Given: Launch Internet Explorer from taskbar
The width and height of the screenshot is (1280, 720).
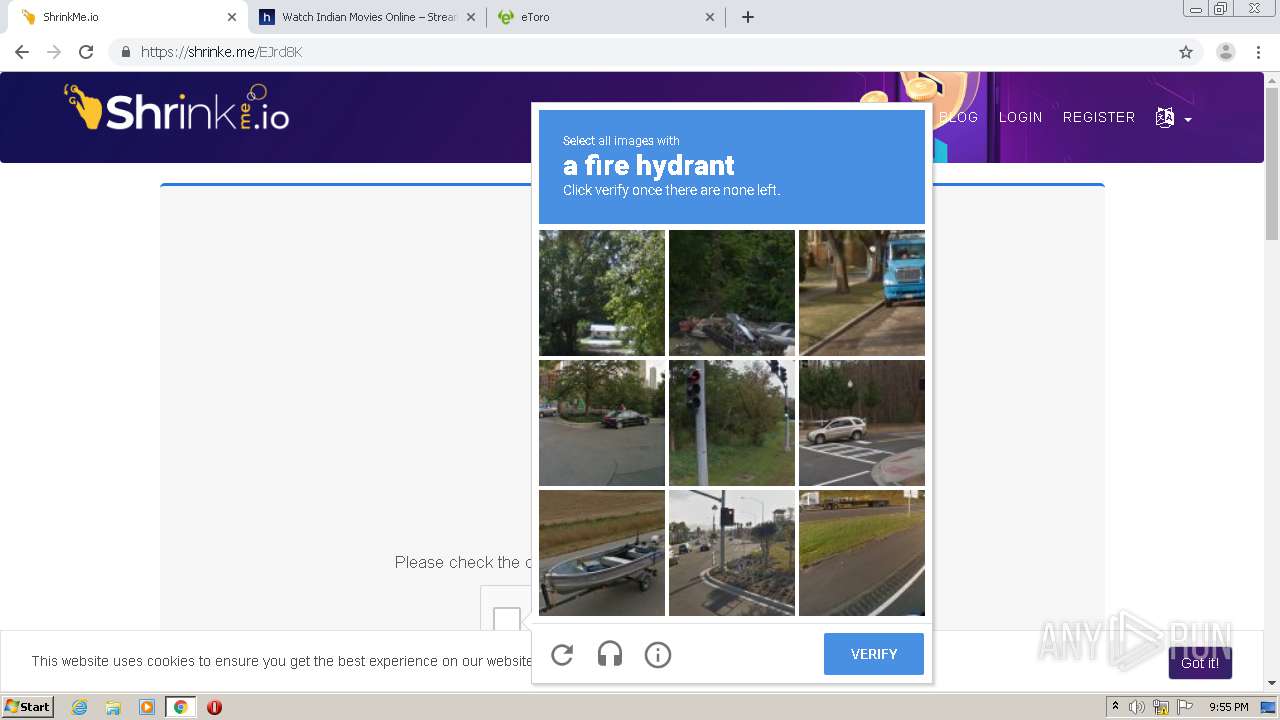Looking at the screenshot, I should pyautogui.click(x=80, y=707).
